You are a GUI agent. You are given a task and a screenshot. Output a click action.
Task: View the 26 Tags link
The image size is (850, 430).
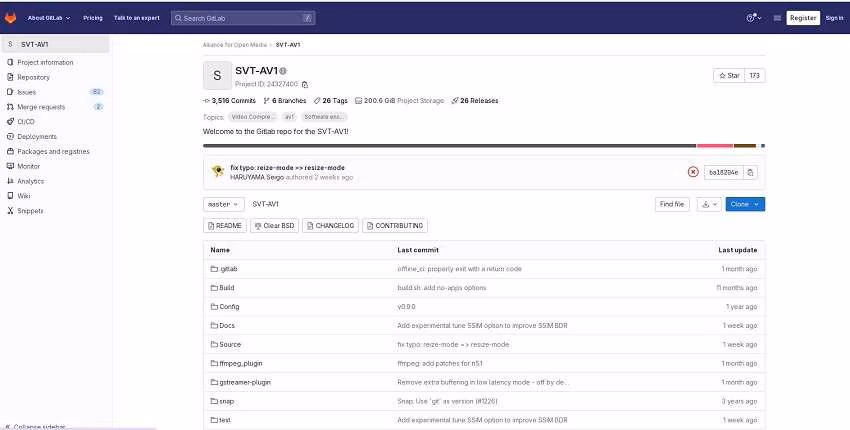coord(331,101)
